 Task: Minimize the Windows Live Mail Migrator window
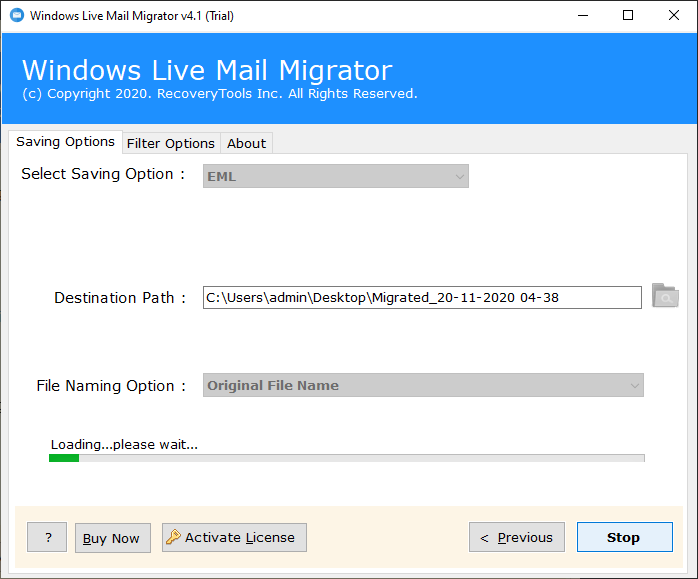coord(583,16)
